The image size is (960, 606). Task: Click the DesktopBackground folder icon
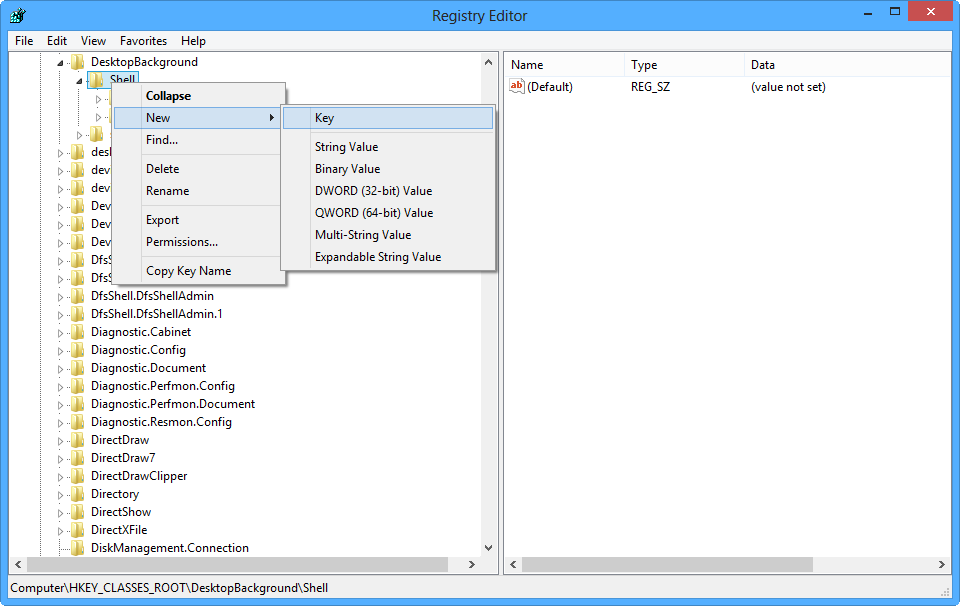[x=78, y=62]
